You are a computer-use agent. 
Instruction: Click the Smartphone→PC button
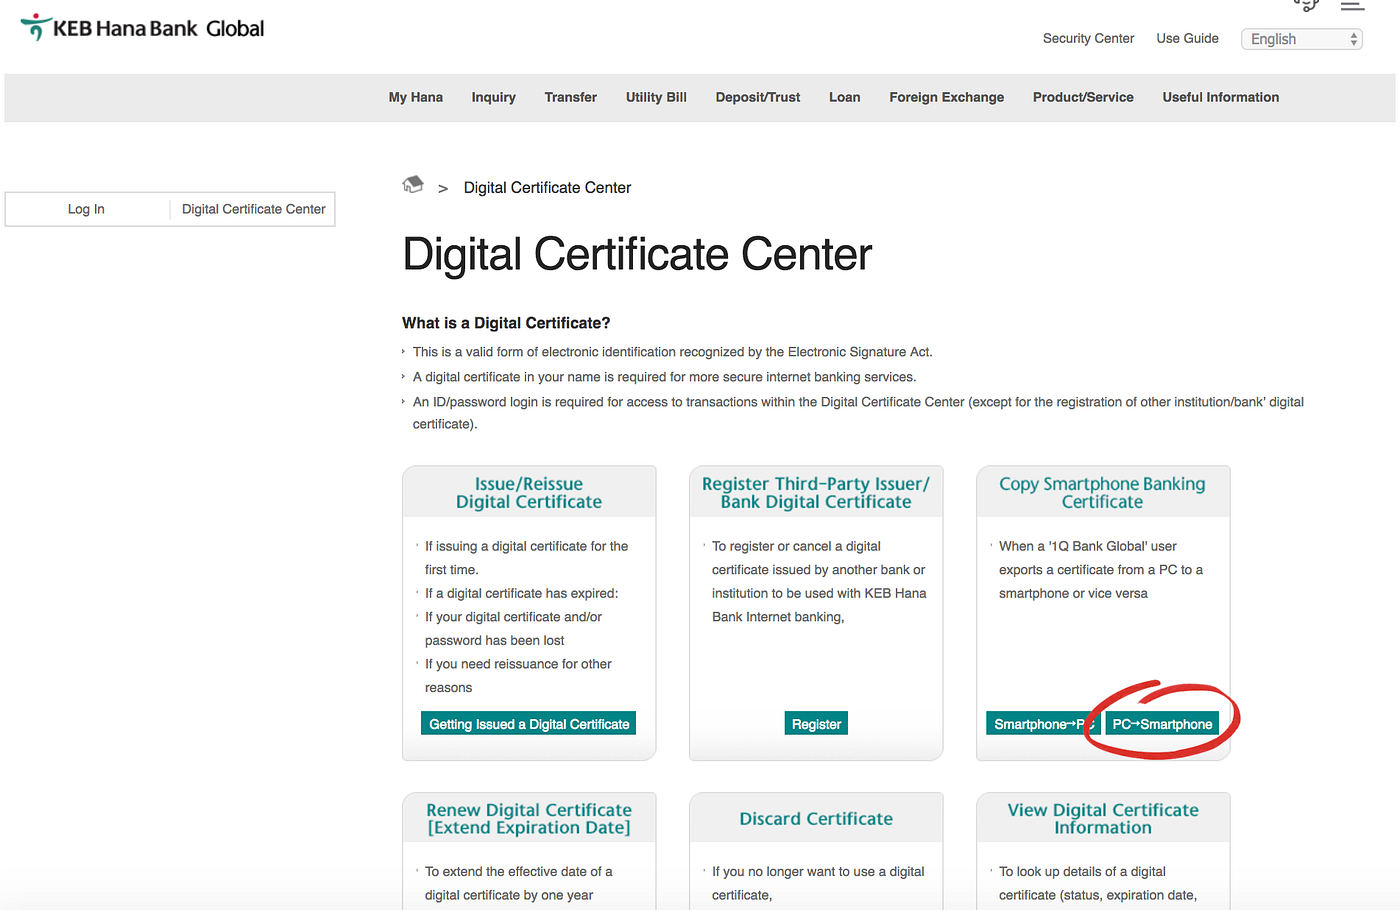tap(1043, 724)
